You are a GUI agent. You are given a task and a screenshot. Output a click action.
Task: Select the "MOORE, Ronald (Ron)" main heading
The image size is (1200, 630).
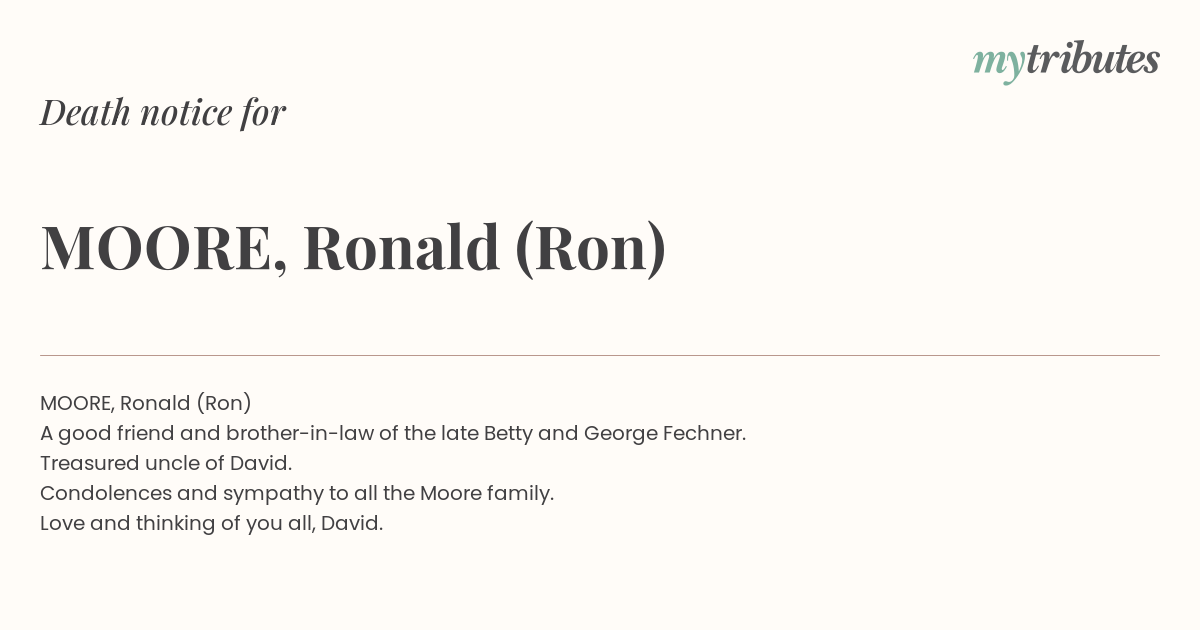(353, 248)
